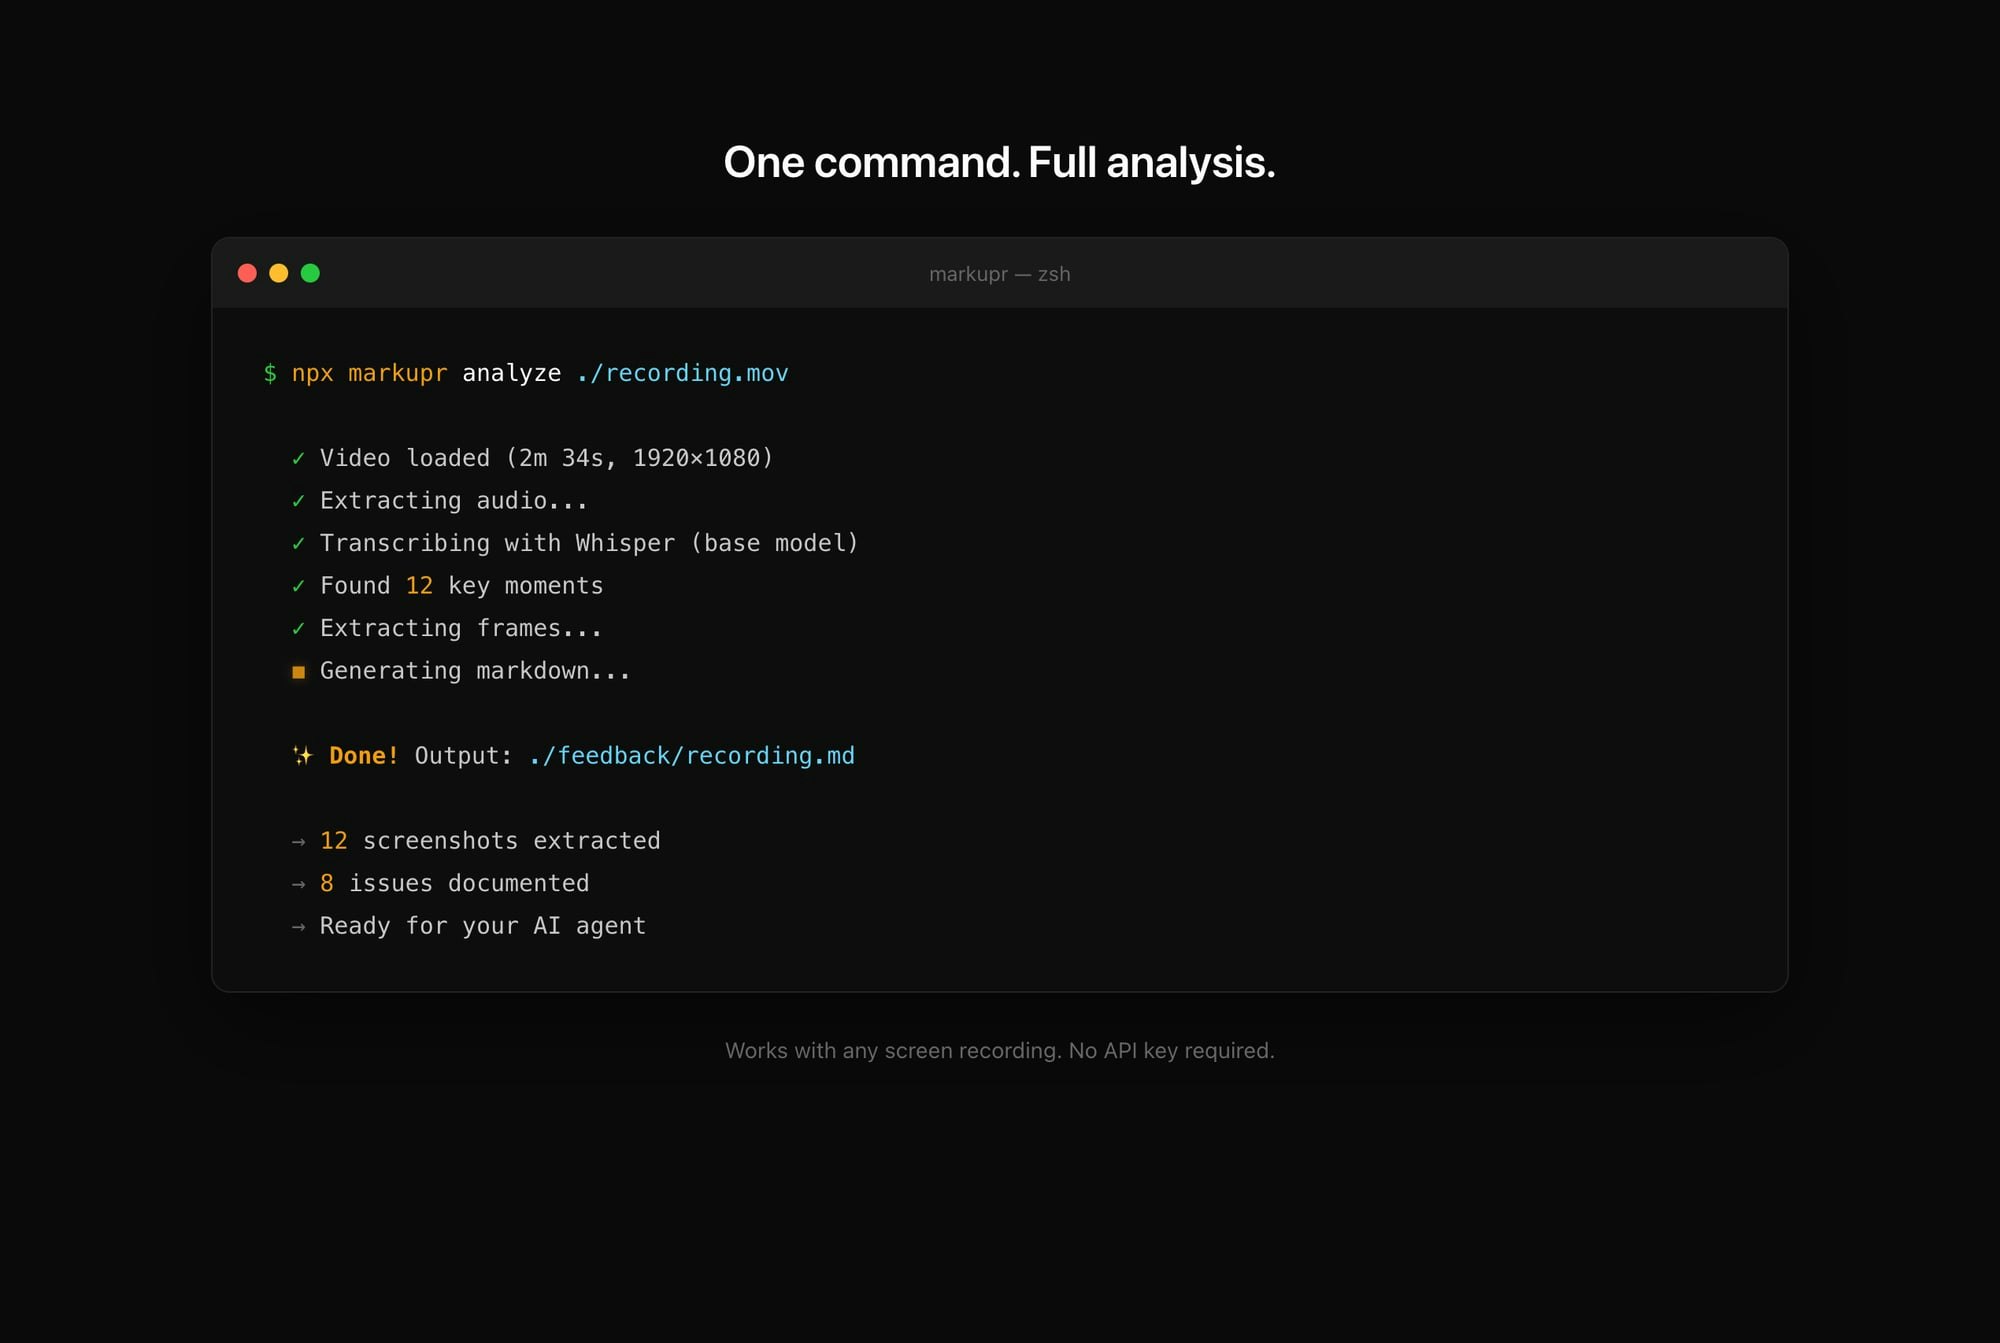Click the sparkle icon beside Done!
Image resolution: width=2000 pixels, height=1343 pixels.
(302, 756)
